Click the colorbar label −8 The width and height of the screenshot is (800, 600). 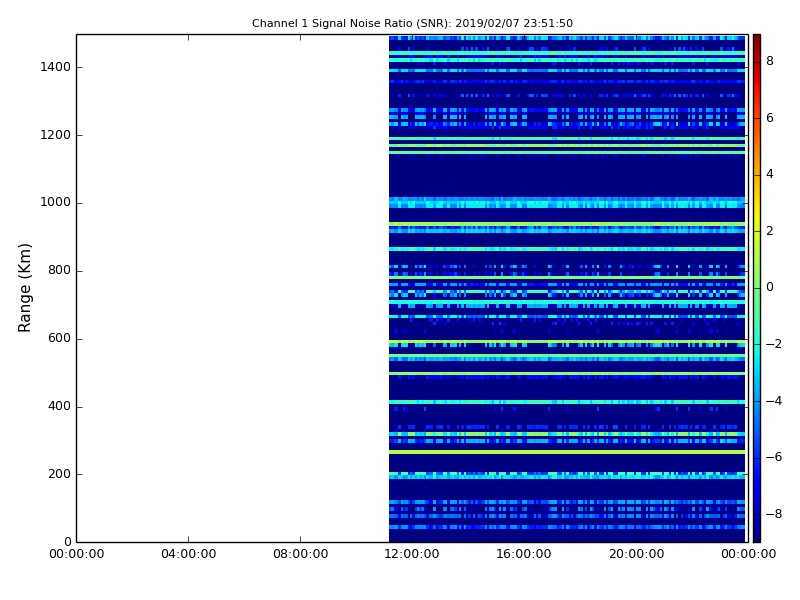774,514
